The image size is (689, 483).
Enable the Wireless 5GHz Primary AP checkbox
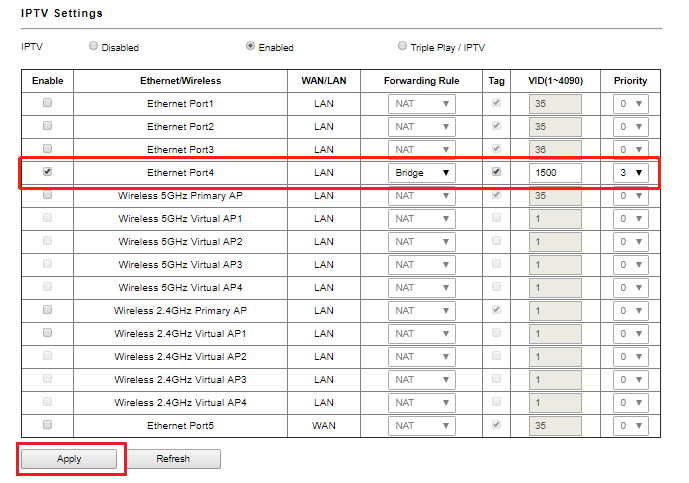coord(47,195)
